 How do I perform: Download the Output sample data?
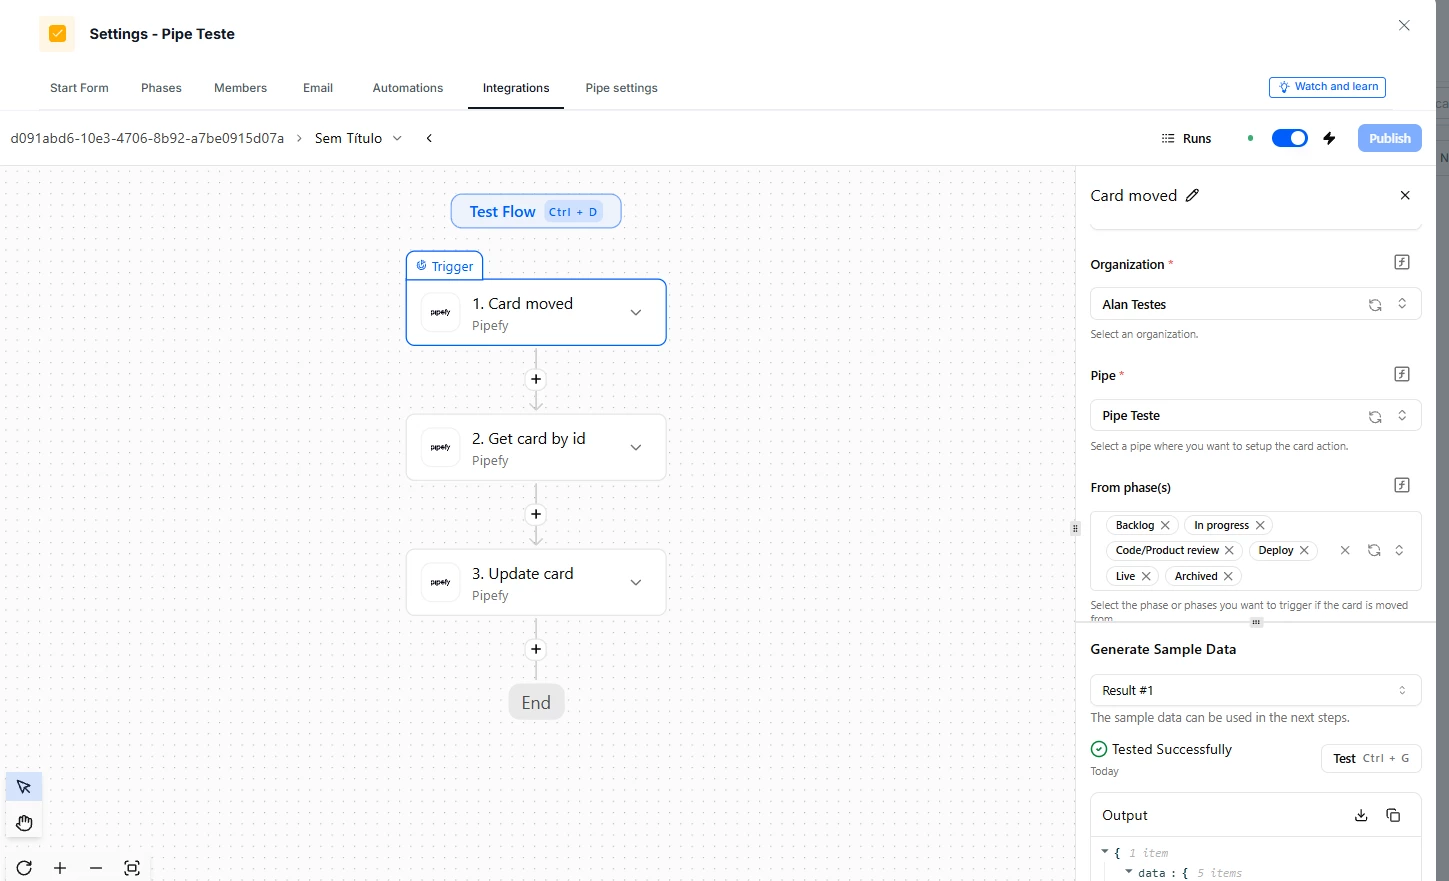(1361, 815)
